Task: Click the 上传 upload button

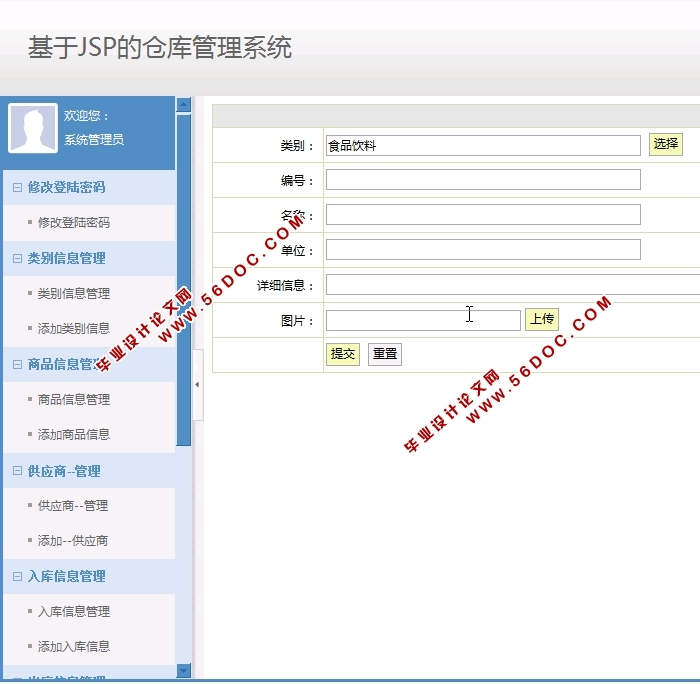Action: tap(541, 319)
